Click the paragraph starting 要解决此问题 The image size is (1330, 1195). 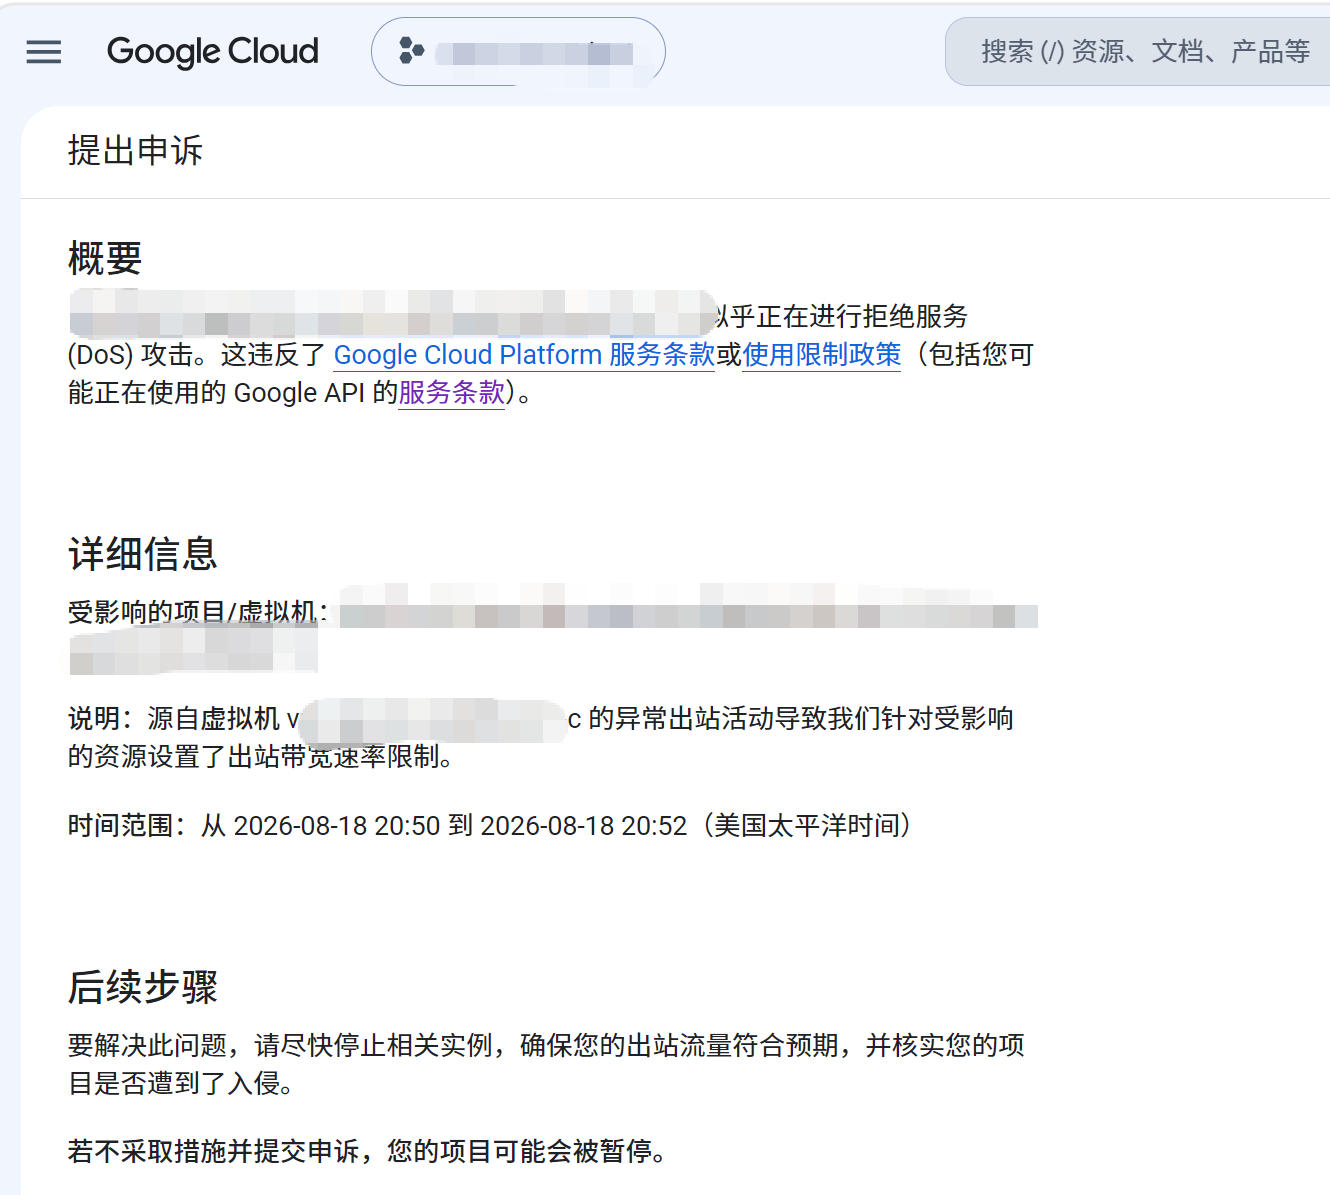point(546,1064)
